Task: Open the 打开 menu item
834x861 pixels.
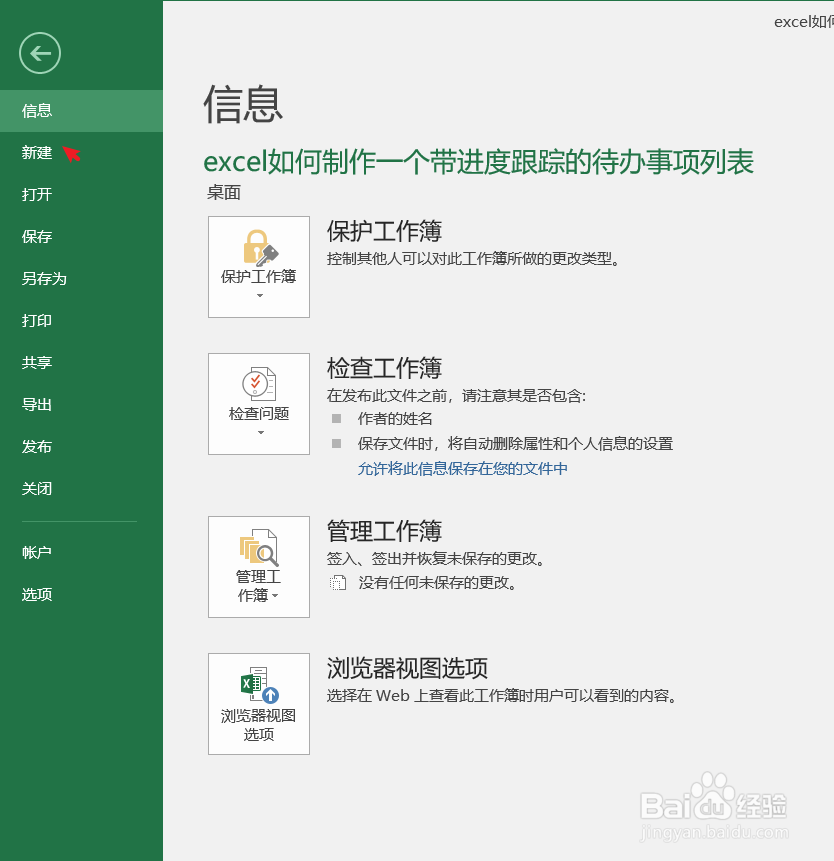Action: point(81,194)
